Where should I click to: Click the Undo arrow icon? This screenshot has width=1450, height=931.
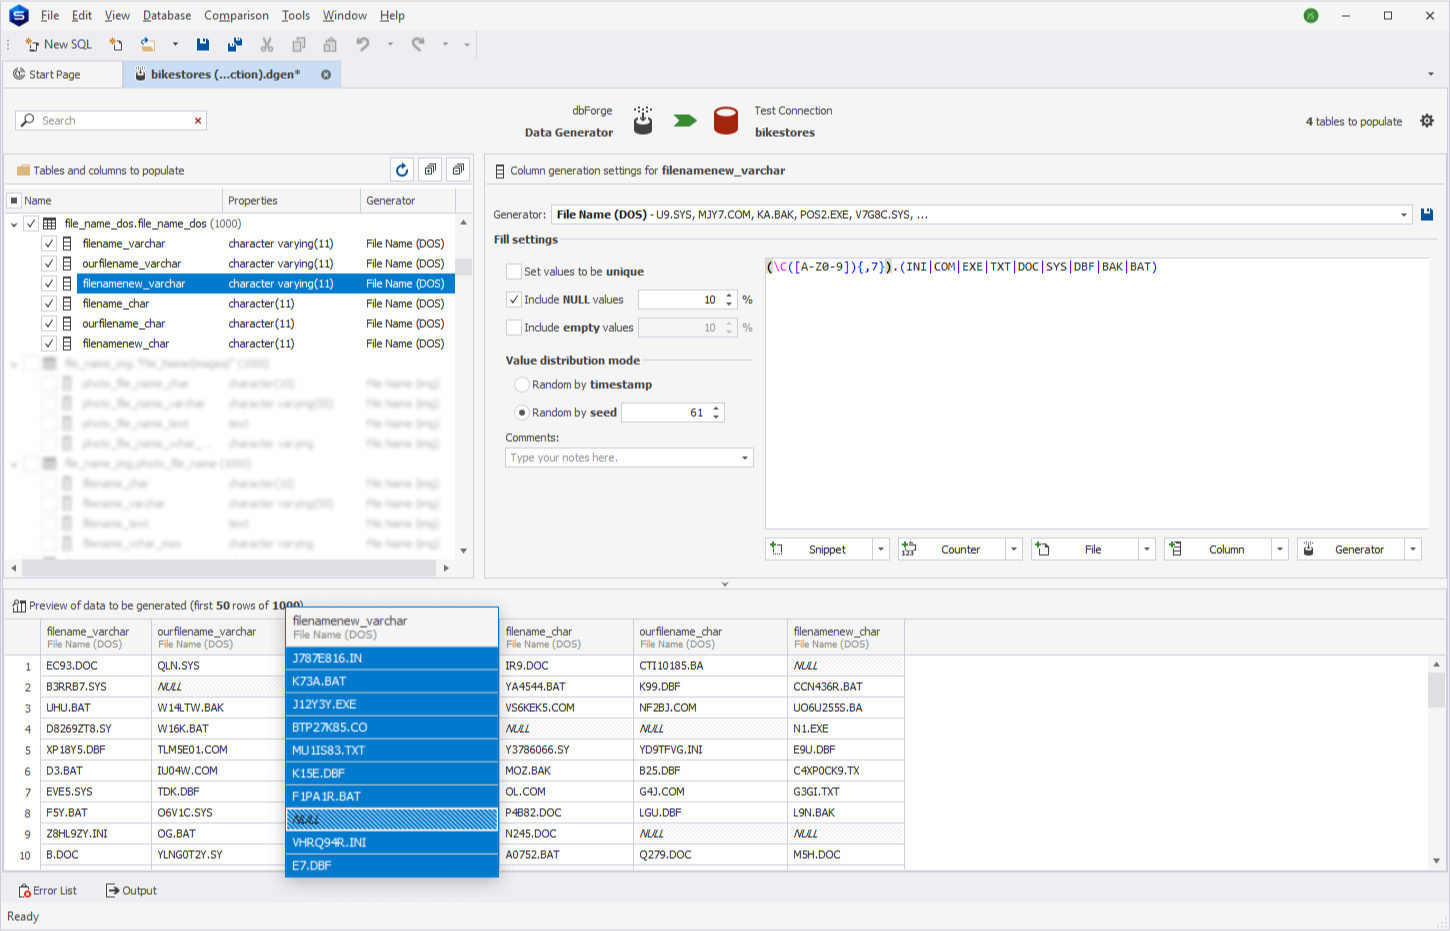(363, 44)
